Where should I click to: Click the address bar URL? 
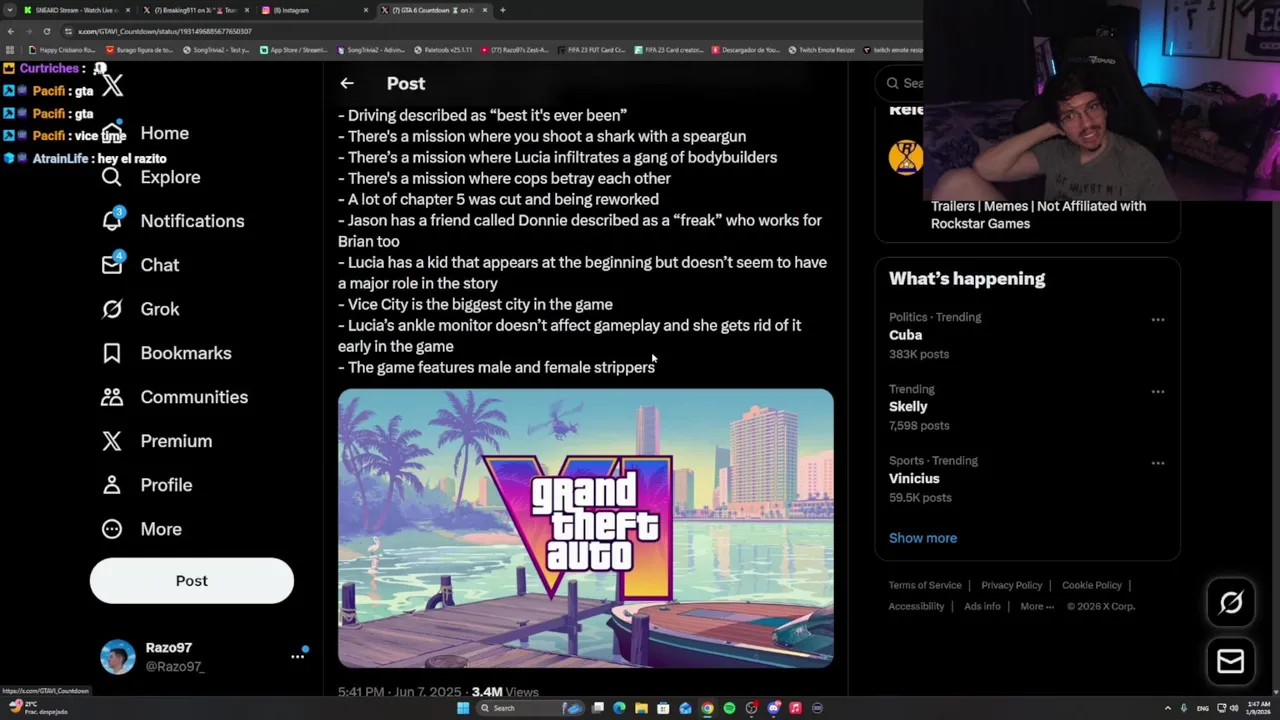point(165,31)
